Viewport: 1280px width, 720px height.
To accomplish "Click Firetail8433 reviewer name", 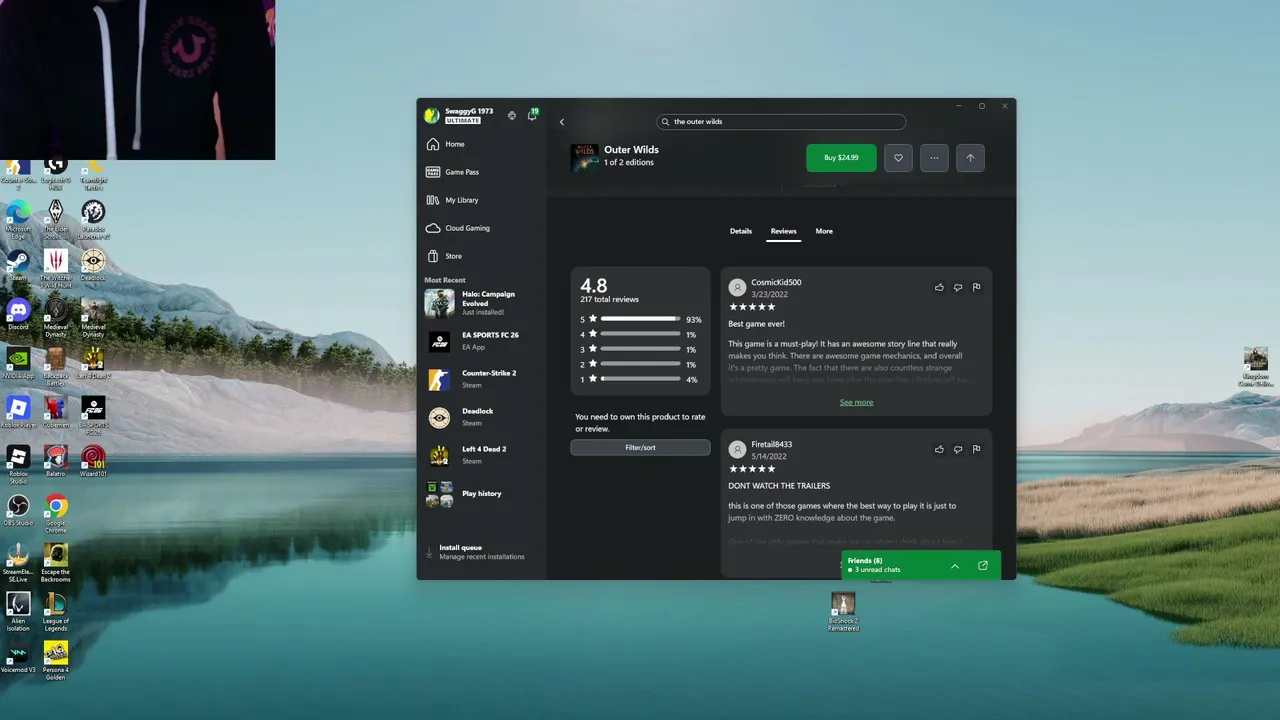I will click(772, 444).
